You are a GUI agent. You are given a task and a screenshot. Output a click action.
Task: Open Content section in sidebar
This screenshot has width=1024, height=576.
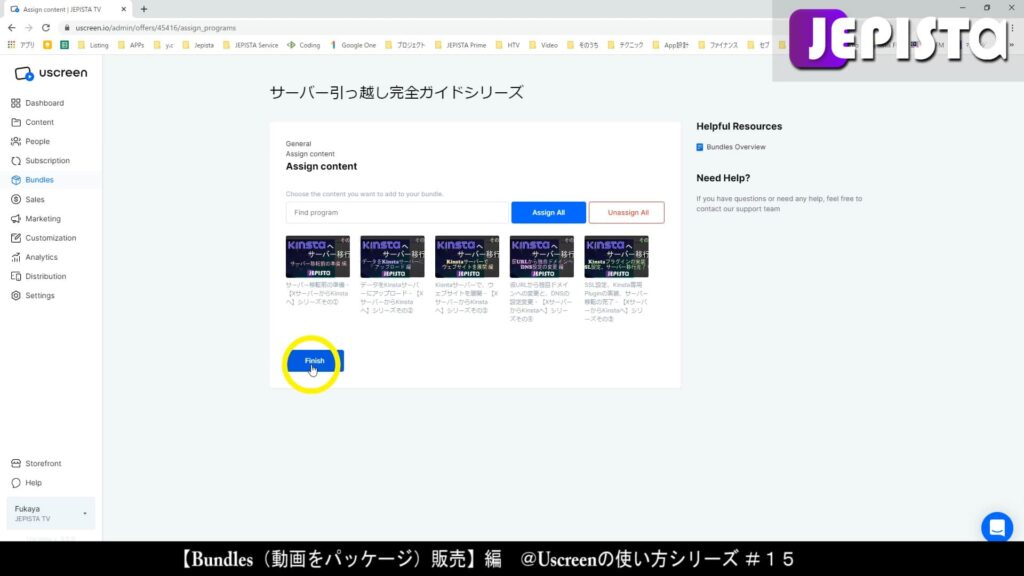click(39, 122)
